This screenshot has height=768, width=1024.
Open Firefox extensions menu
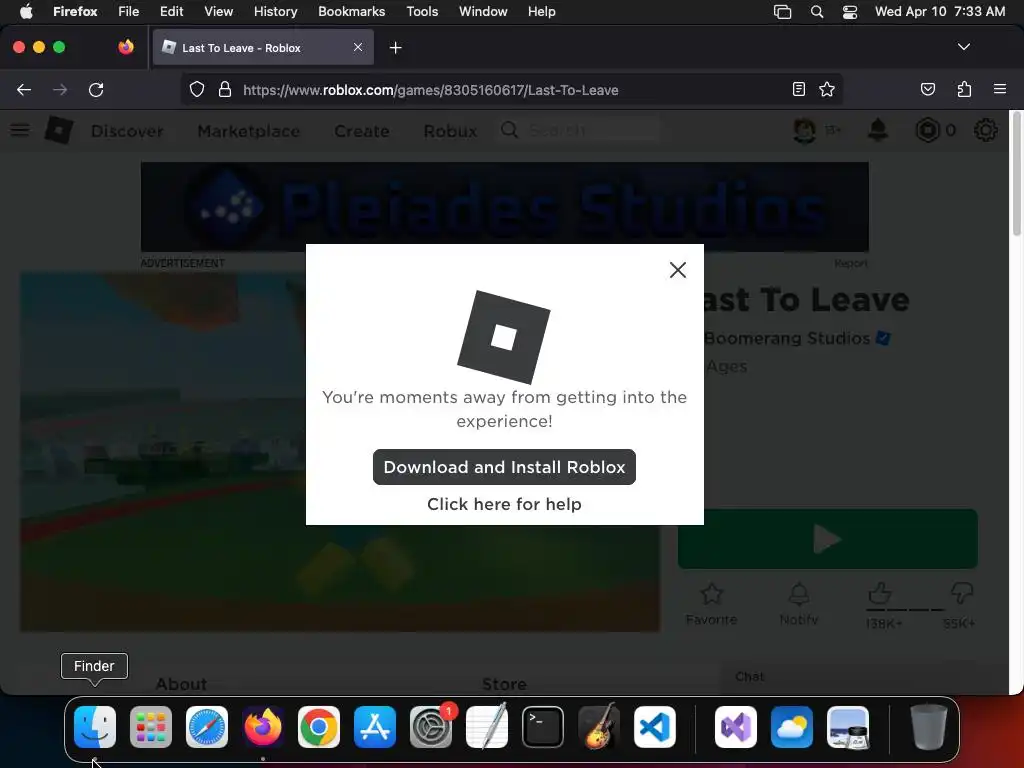(x=964, y=89)
